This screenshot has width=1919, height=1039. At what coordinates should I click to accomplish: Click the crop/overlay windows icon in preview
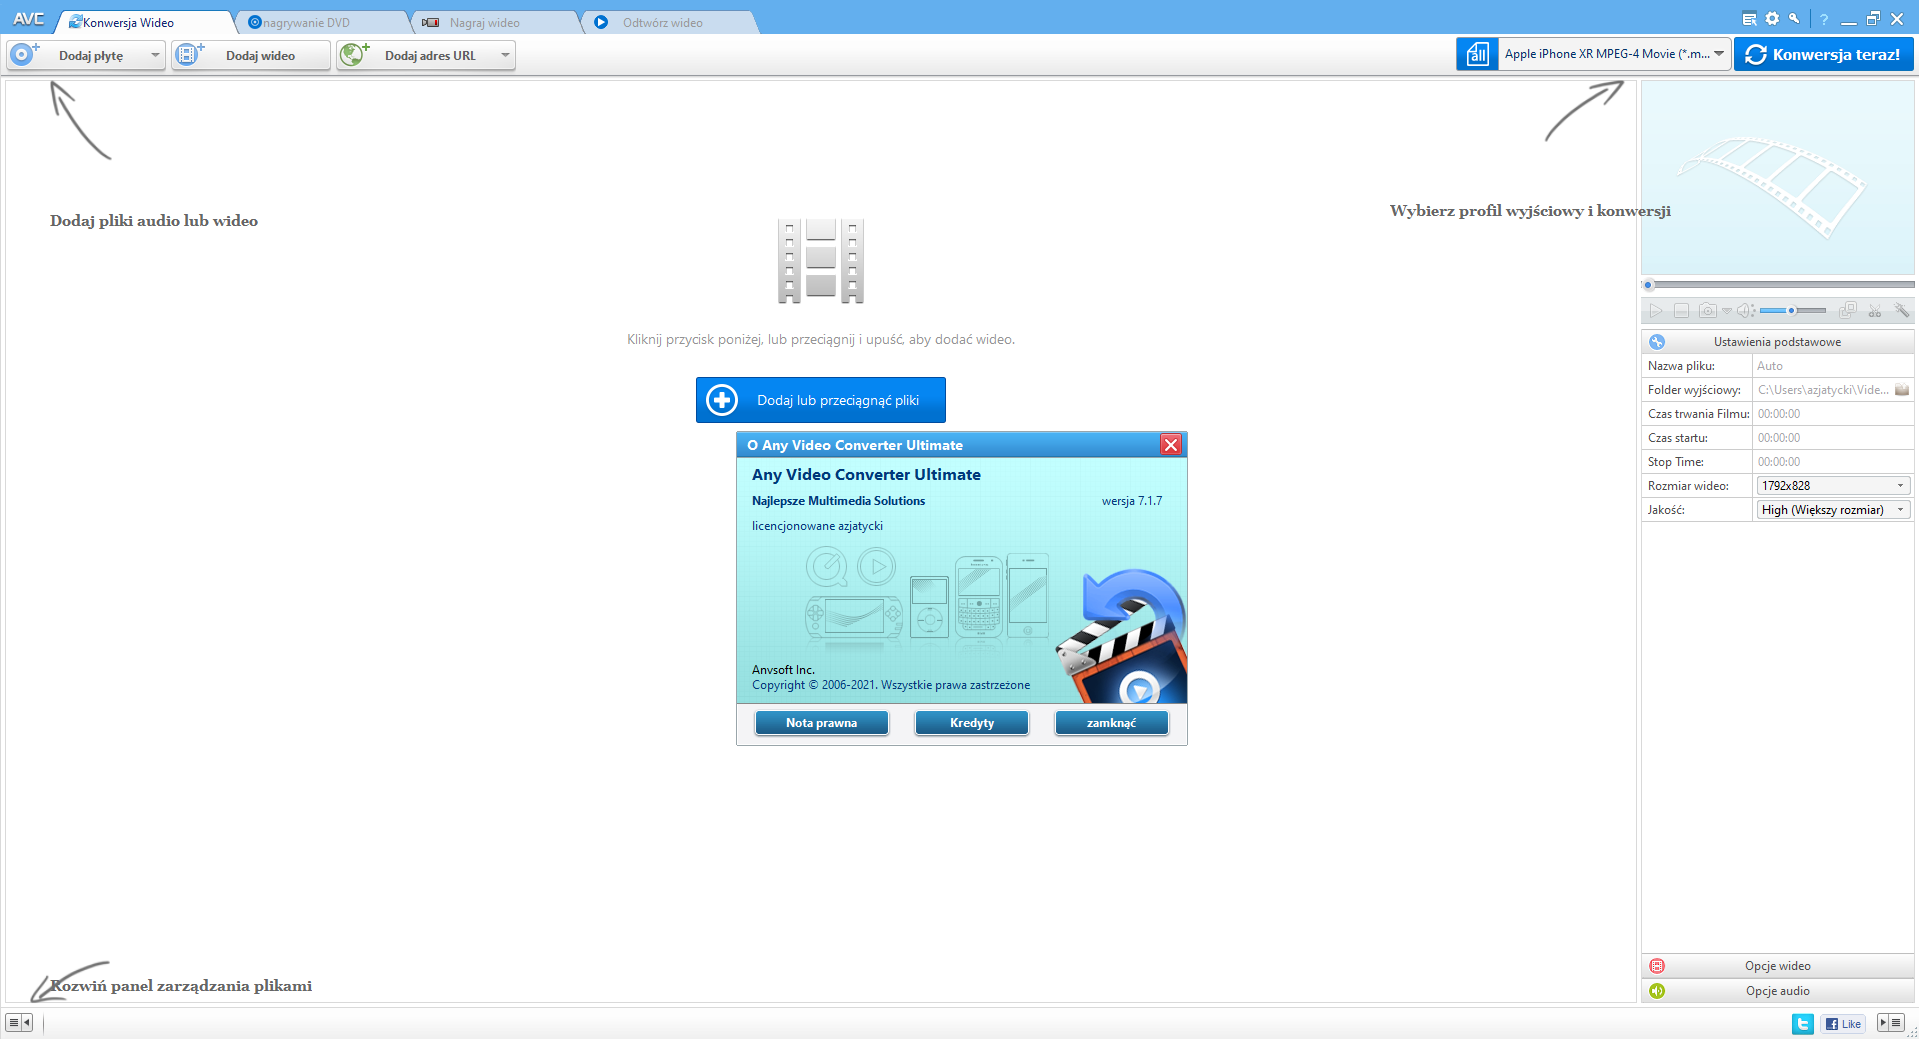[x=1848, y=311]
